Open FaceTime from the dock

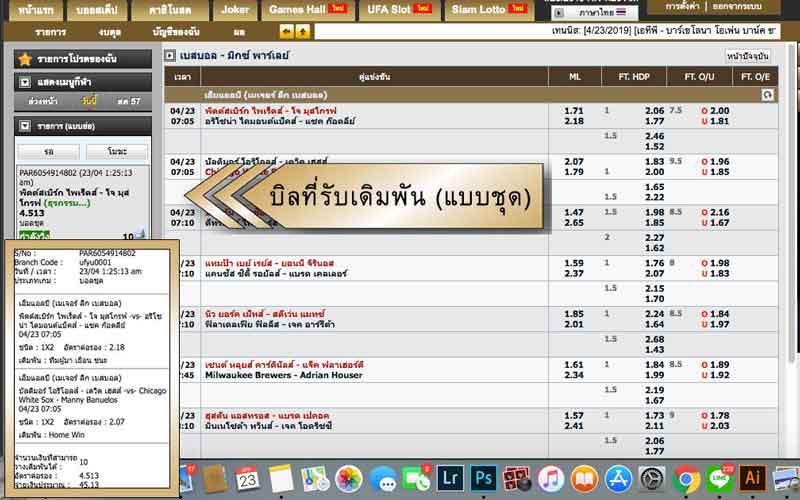pyautogui.click(x=416, y=479)
